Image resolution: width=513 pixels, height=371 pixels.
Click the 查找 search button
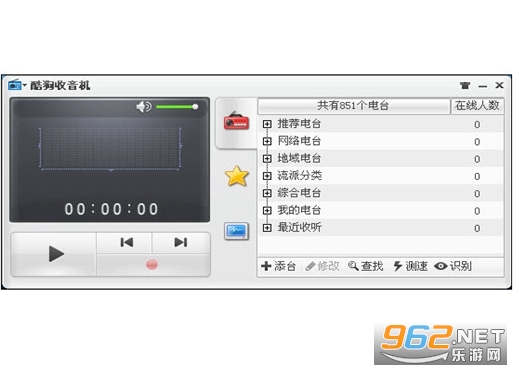tap(366, 266)
